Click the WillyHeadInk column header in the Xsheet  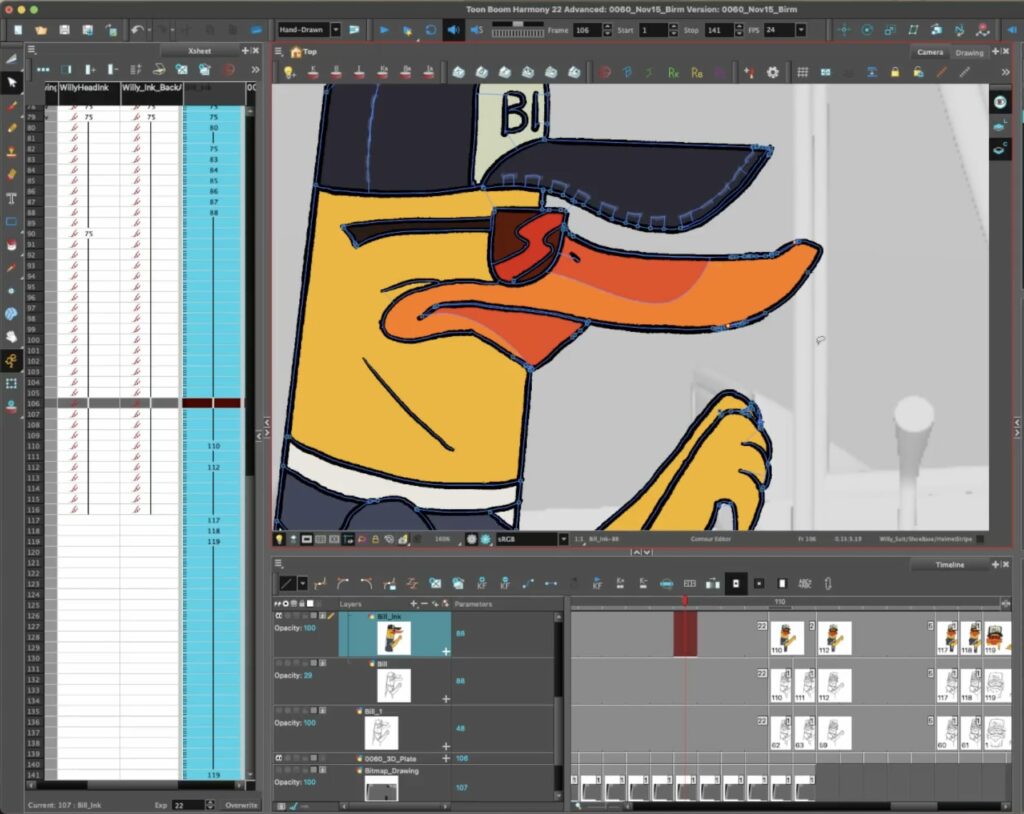(88, 92)
